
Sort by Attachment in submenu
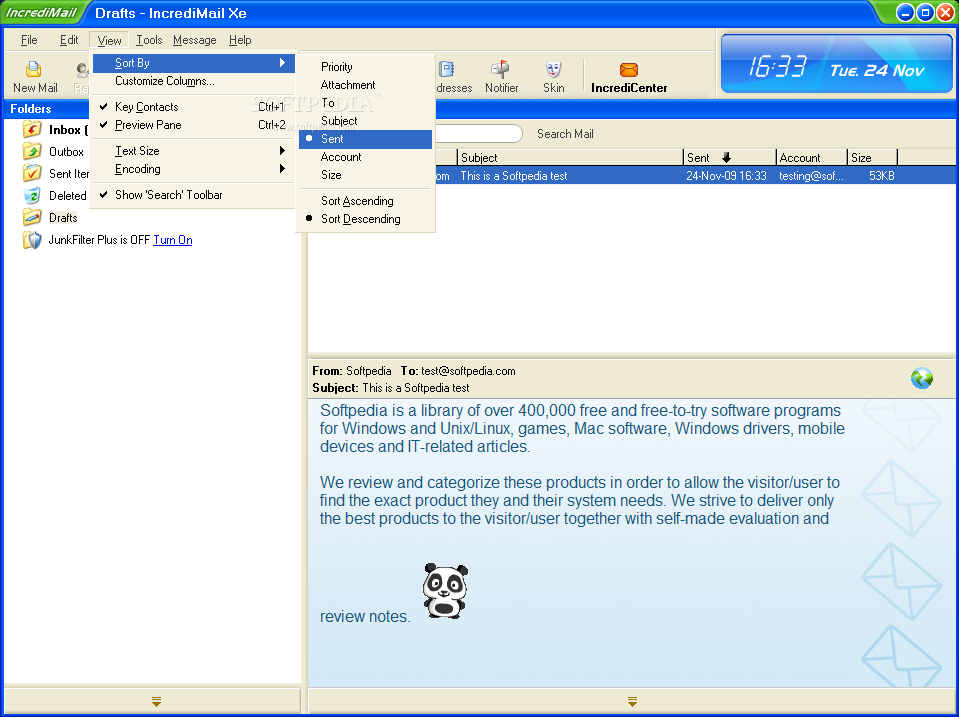(365, 85)
